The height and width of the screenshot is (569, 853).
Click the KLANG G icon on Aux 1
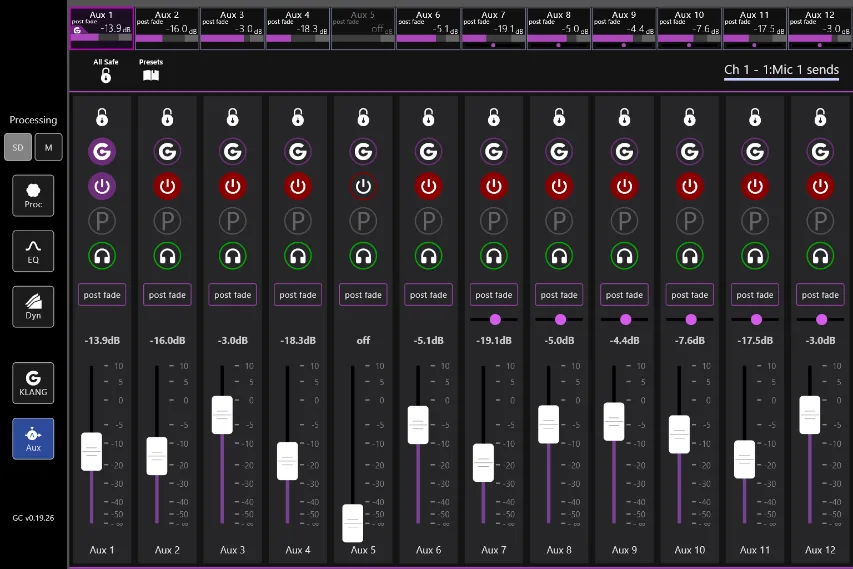[102, 151]
